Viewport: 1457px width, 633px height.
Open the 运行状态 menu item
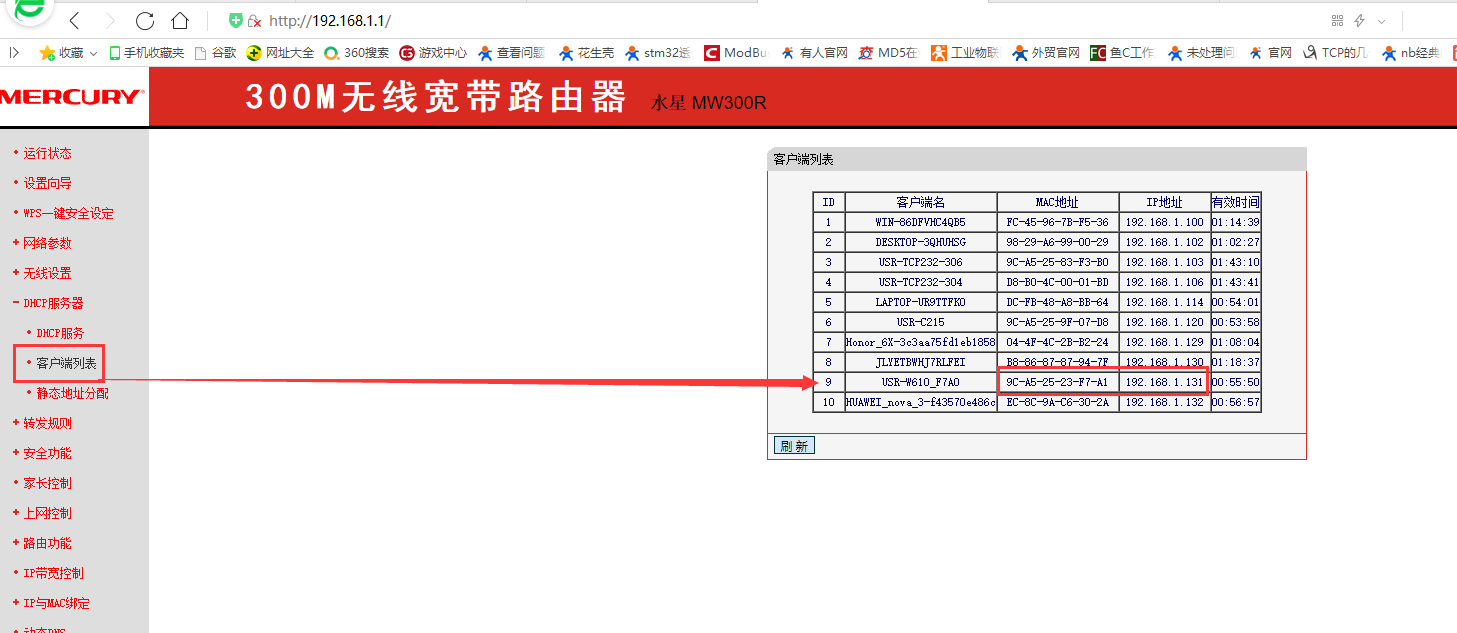tap(47, 153)
